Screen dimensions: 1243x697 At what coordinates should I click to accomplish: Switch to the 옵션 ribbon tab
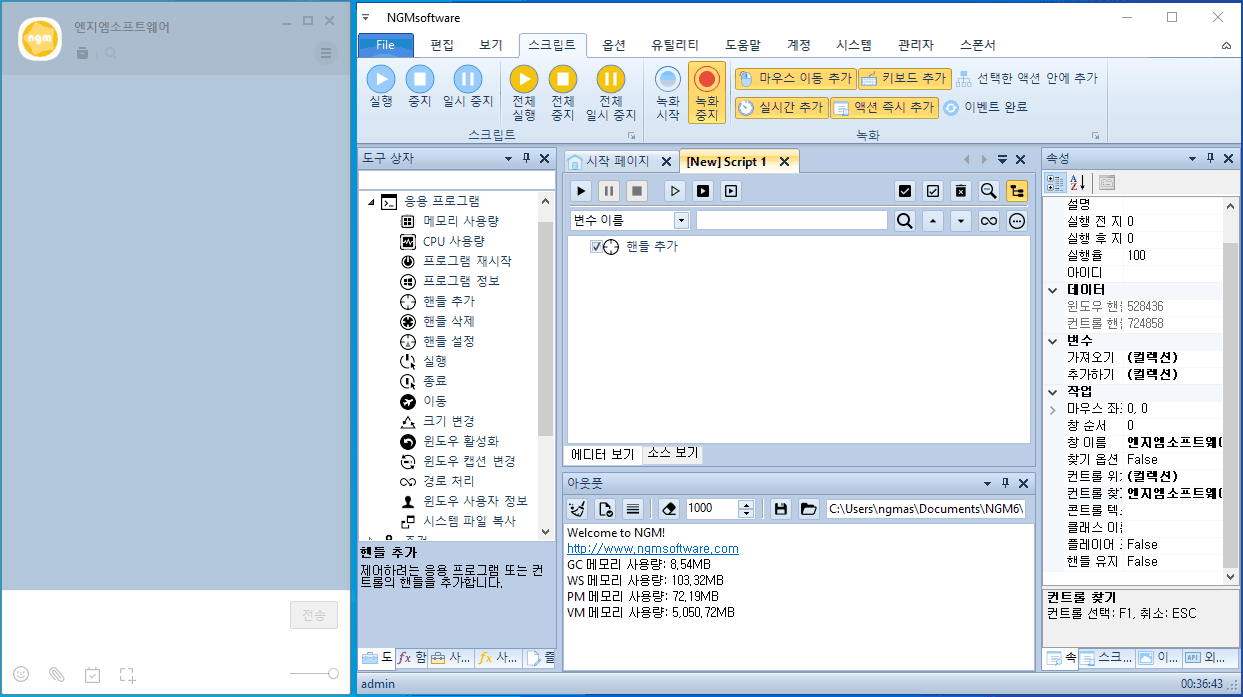[614, 45]
